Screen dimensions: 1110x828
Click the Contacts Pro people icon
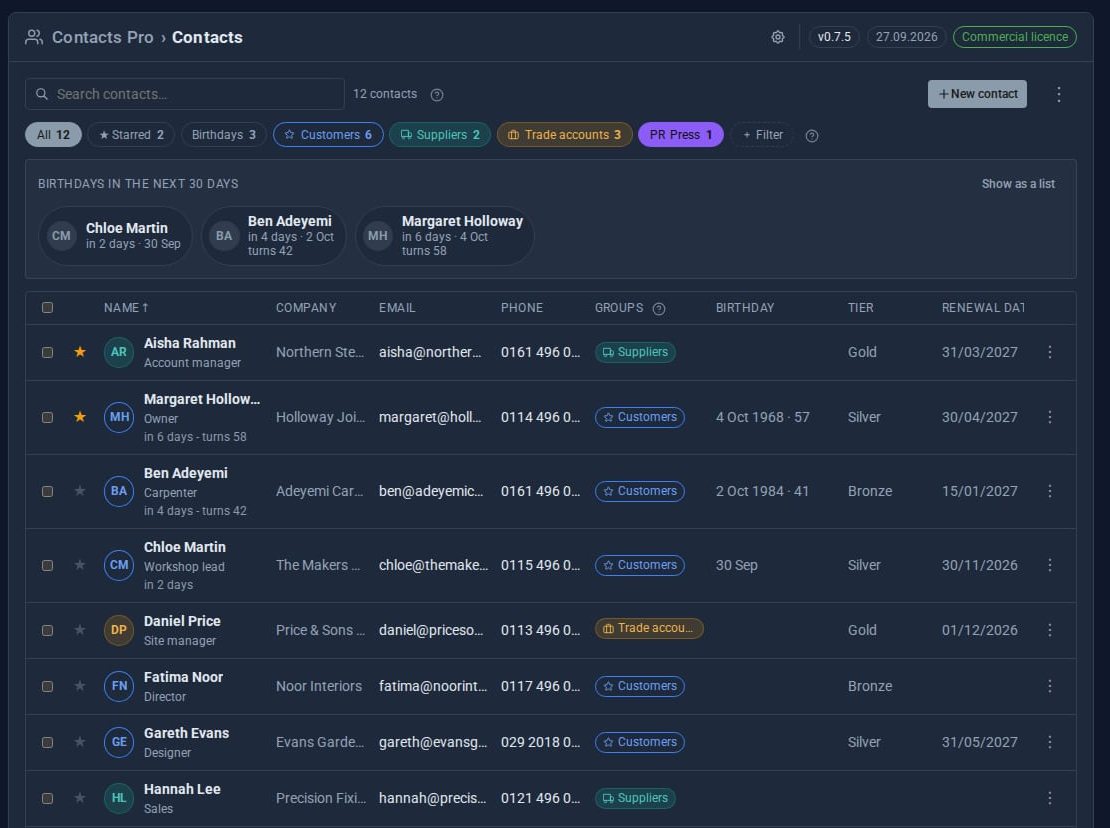point(34,37)
